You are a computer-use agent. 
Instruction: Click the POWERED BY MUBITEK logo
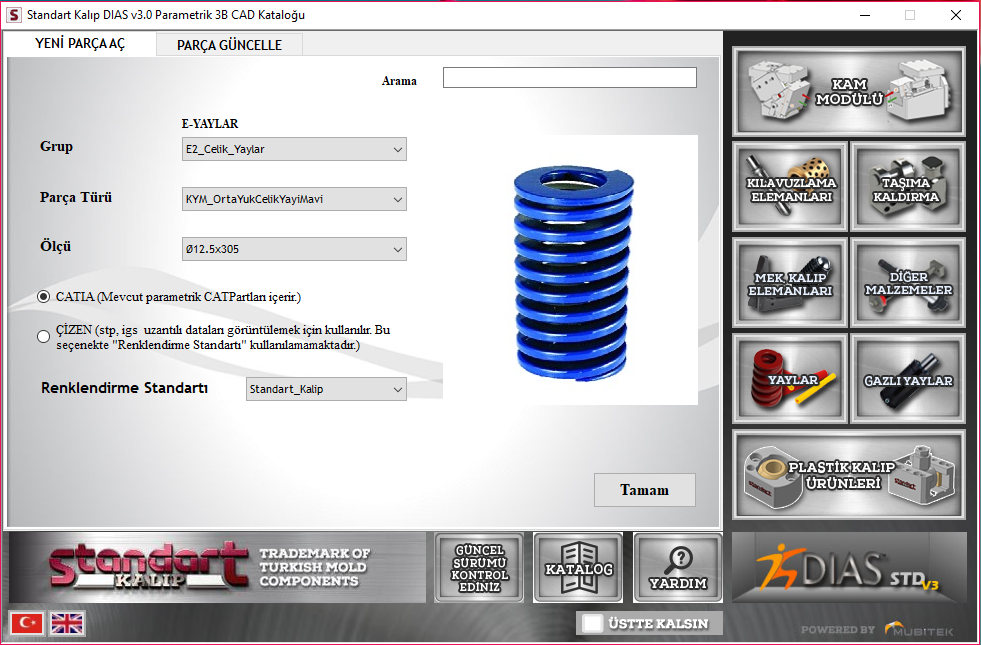[877, 629]
